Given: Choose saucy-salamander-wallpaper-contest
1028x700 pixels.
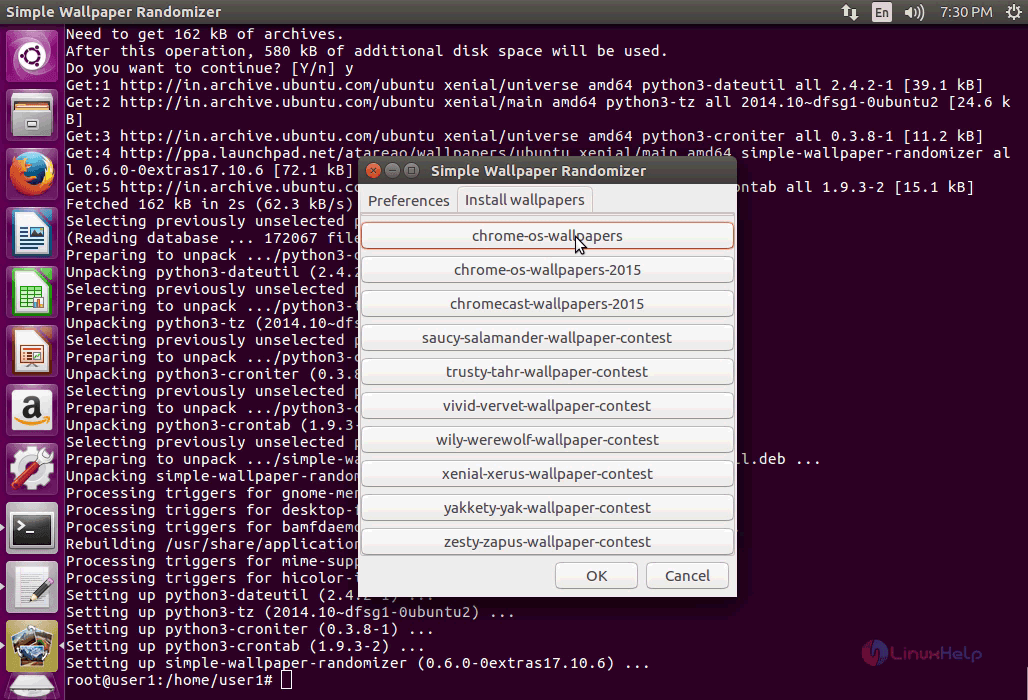Looking at the screenshot, I should click(547, 338).
